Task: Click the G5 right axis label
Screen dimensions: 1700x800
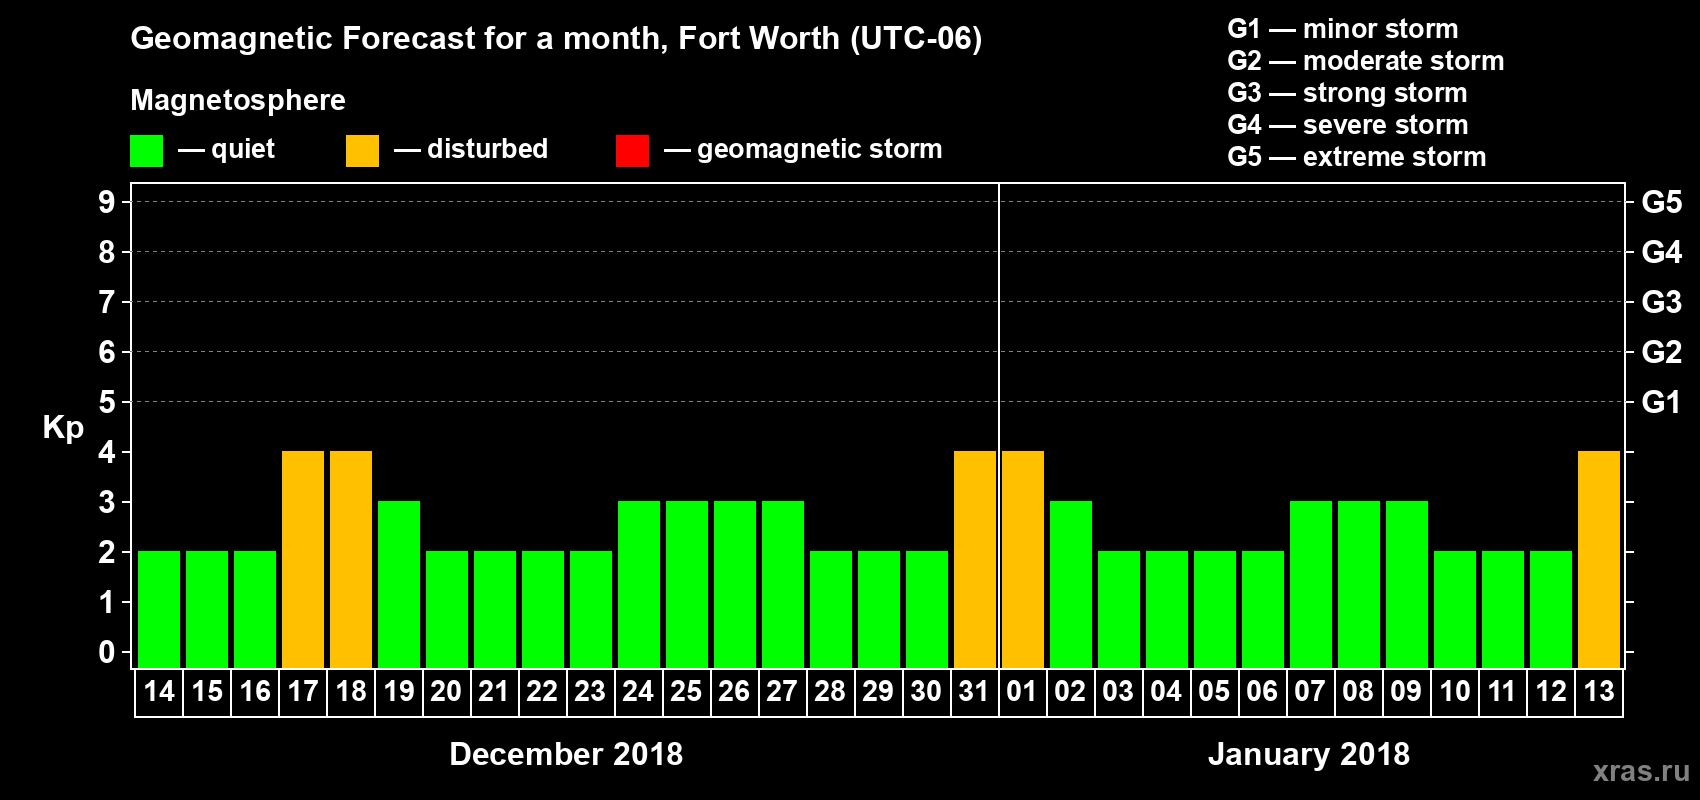Action: tap(1662, 202)
